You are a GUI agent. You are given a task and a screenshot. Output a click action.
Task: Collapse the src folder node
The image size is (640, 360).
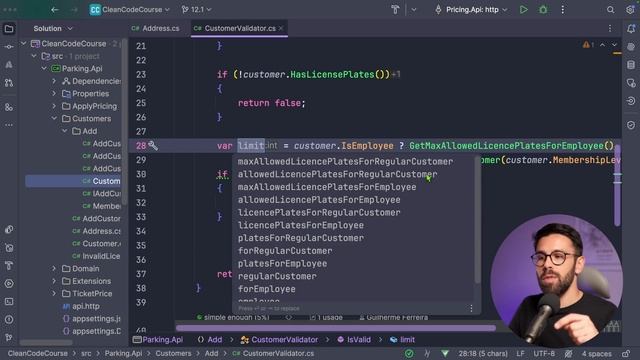click(34, 56)
